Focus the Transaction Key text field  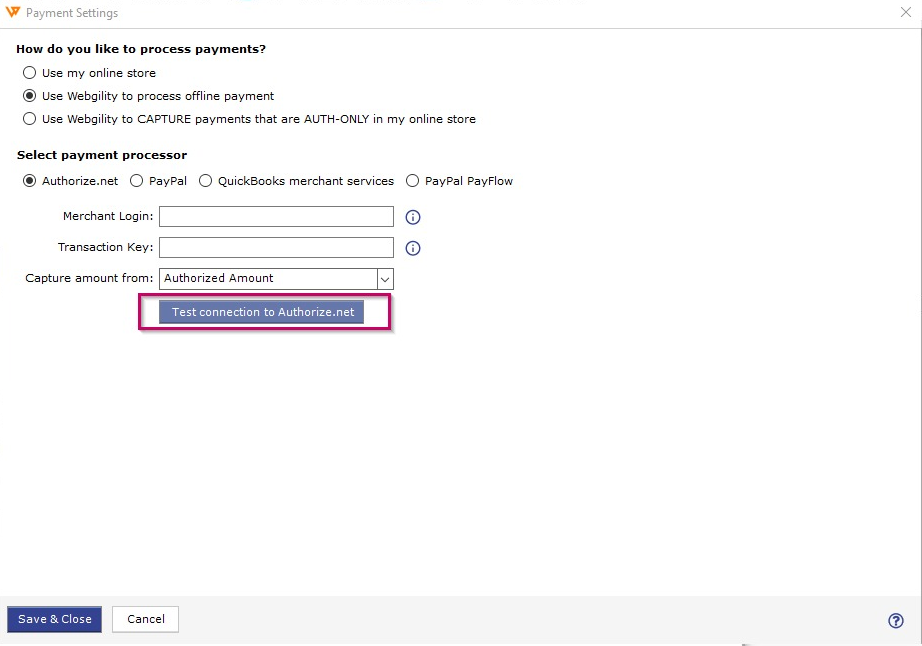tap(276, 247)
